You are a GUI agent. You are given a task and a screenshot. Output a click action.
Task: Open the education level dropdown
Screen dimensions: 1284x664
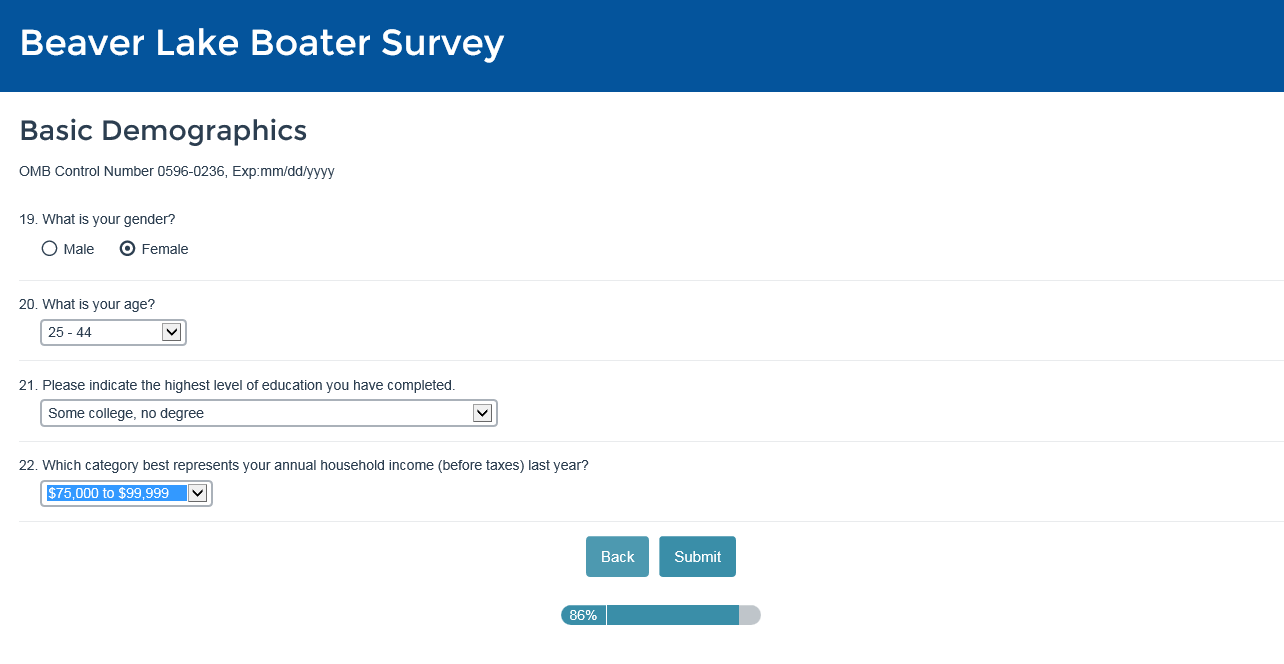tap(258, 413)
